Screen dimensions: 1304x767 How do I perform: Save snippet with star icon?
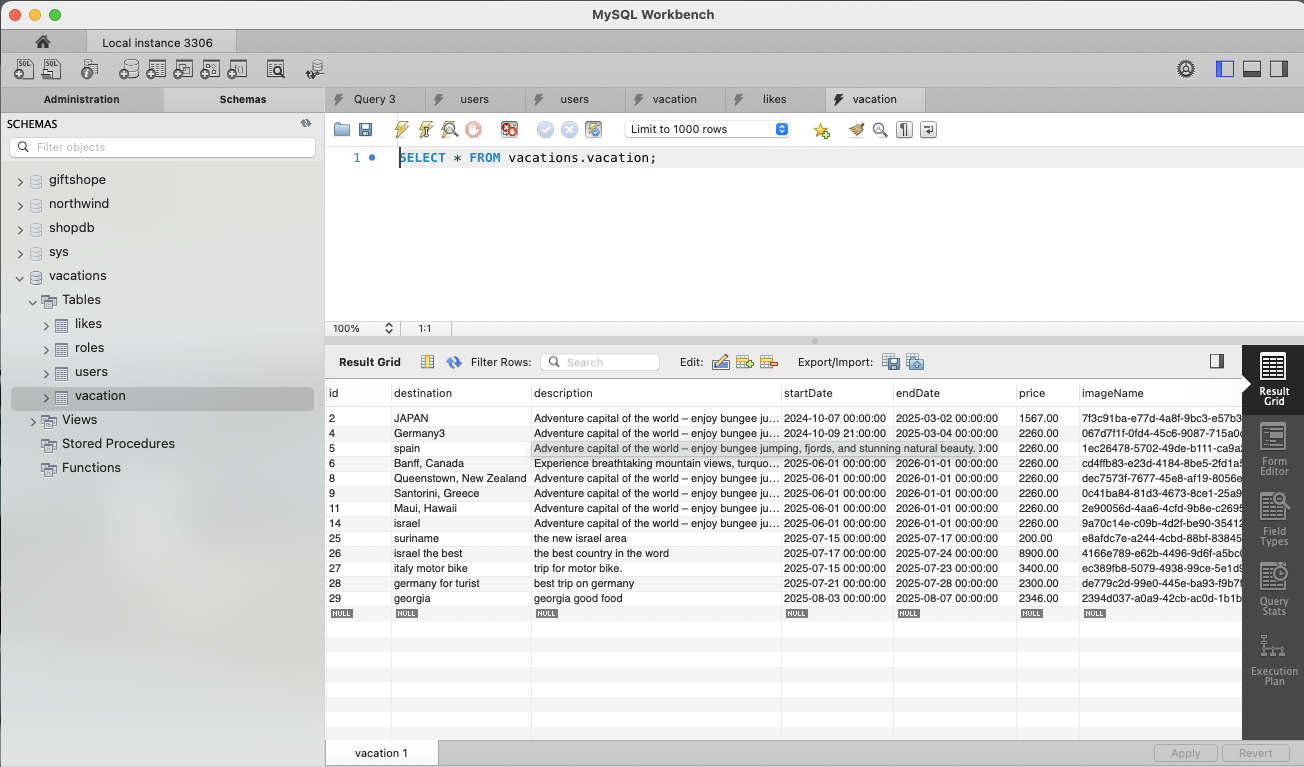[821, 130]
